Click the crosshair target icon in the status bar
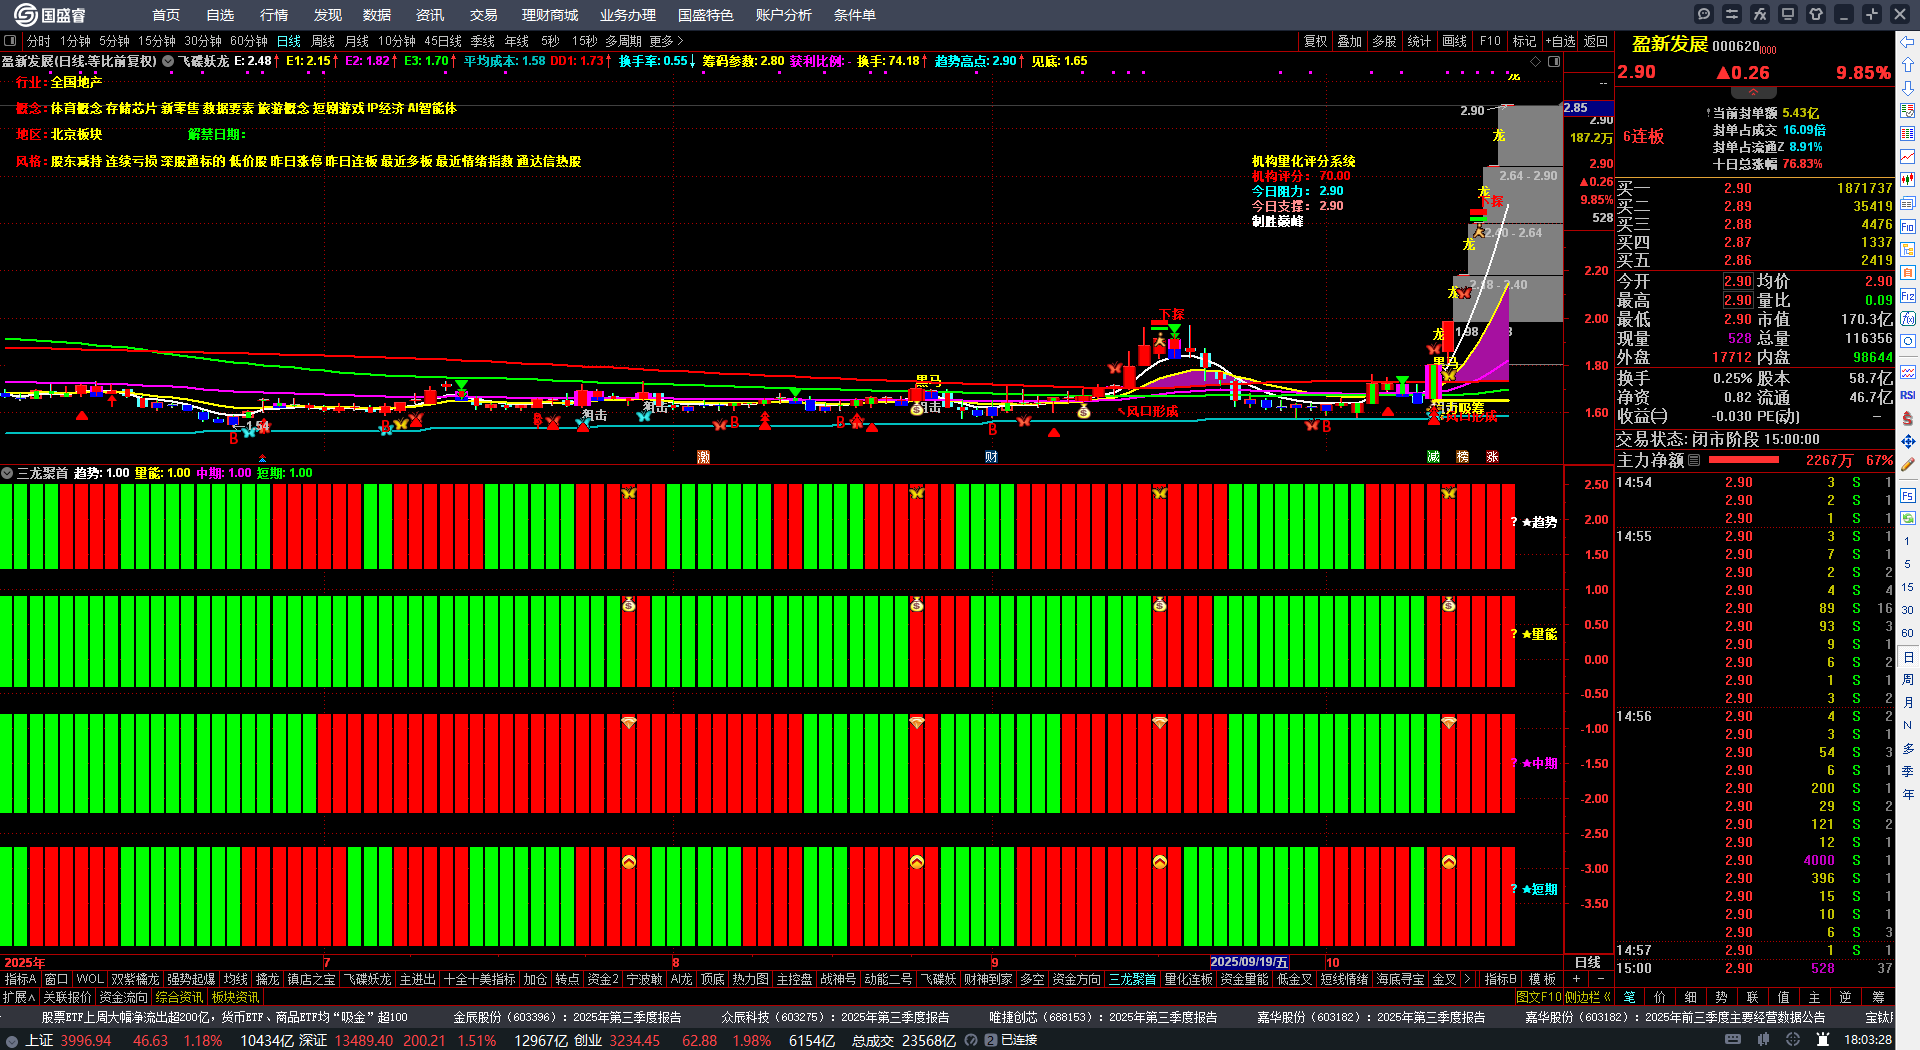Viewport: 1920px width, 1050px height. tap(1793, 1040)
